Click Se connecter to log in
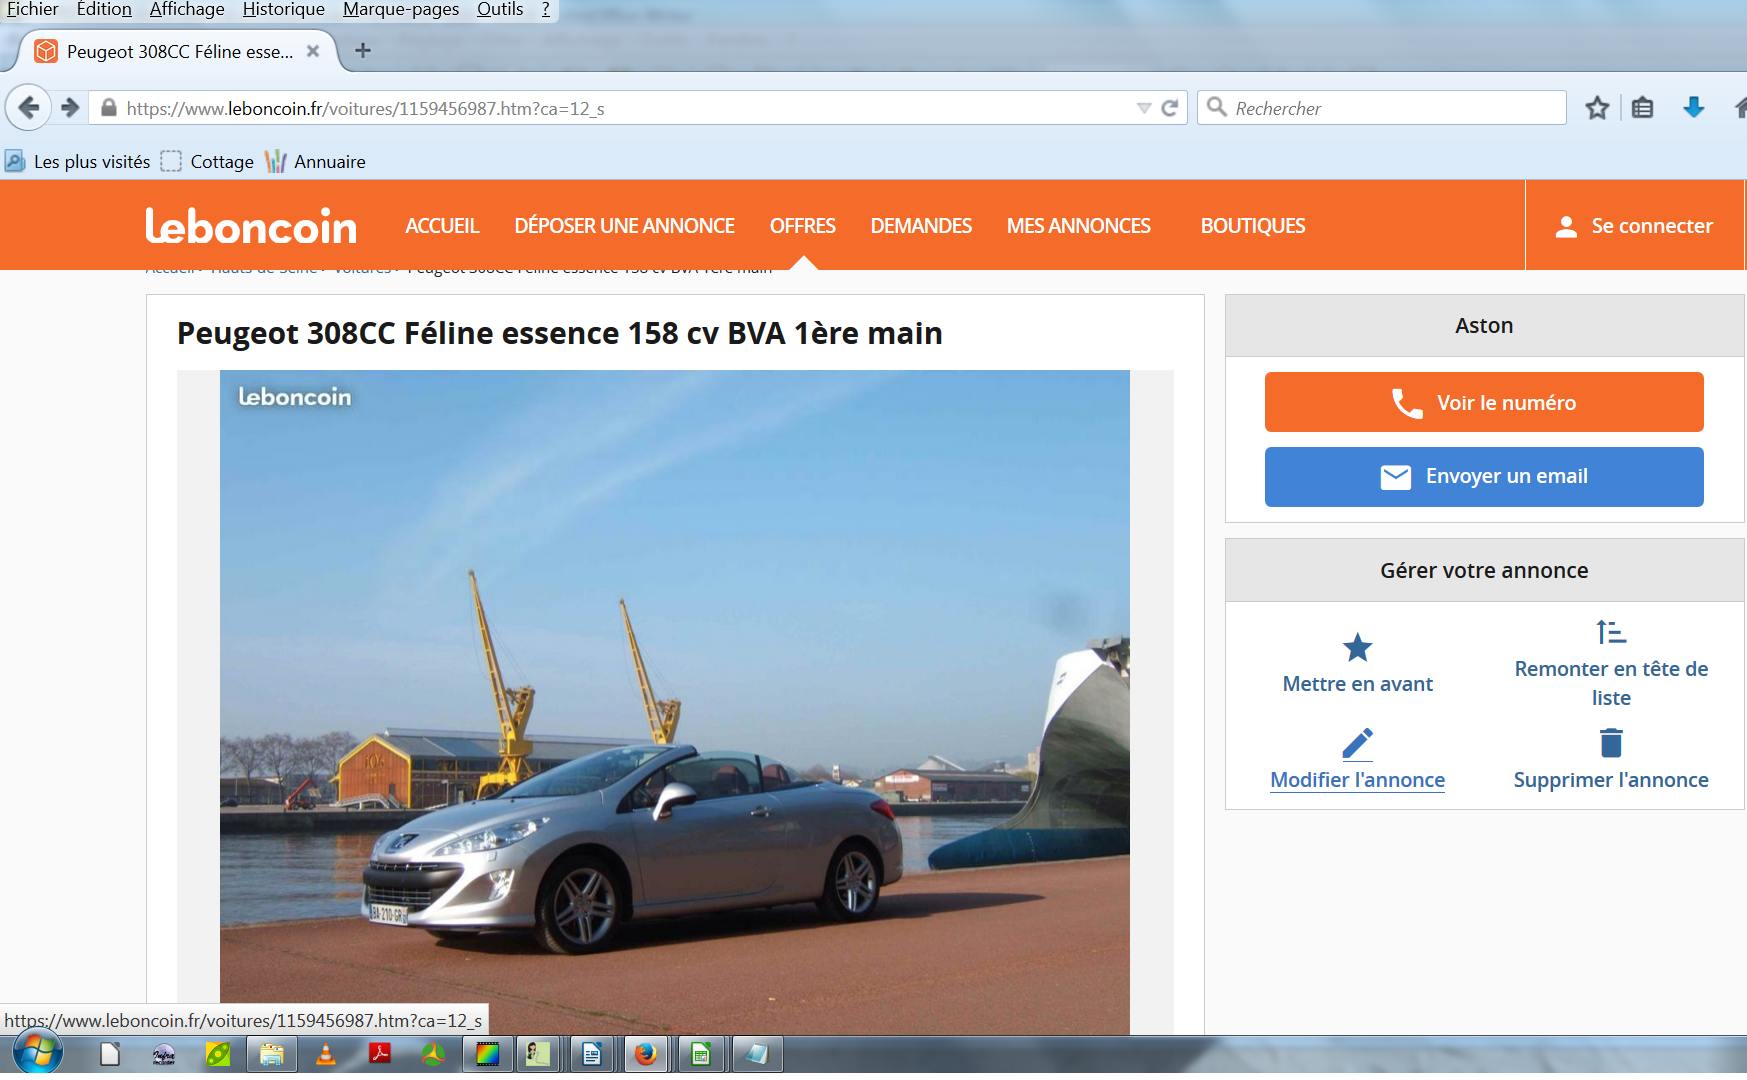 (x=1634, y=226)
